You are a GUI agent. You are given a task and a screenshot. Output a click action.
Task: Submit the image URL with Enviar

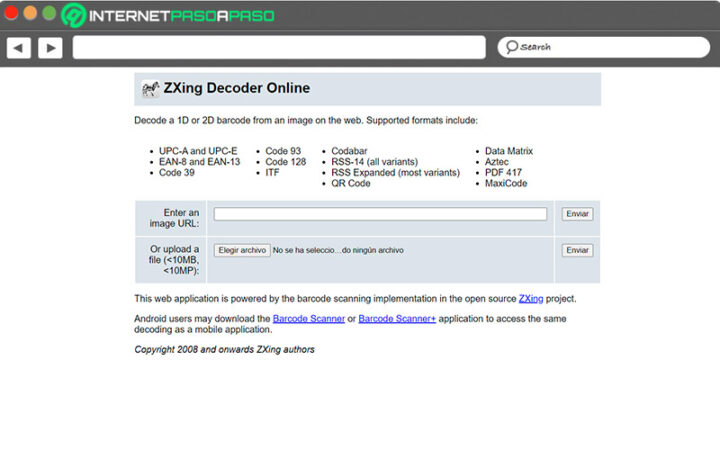click(x=577, y=214)
